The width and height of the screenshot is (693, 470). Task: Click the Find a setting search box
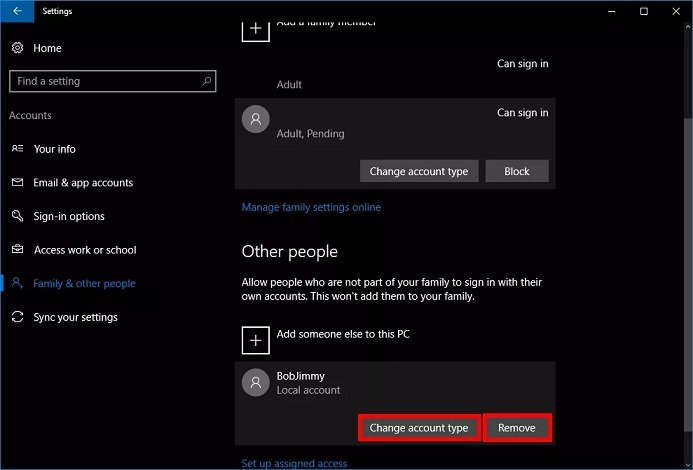pos(105,81)
